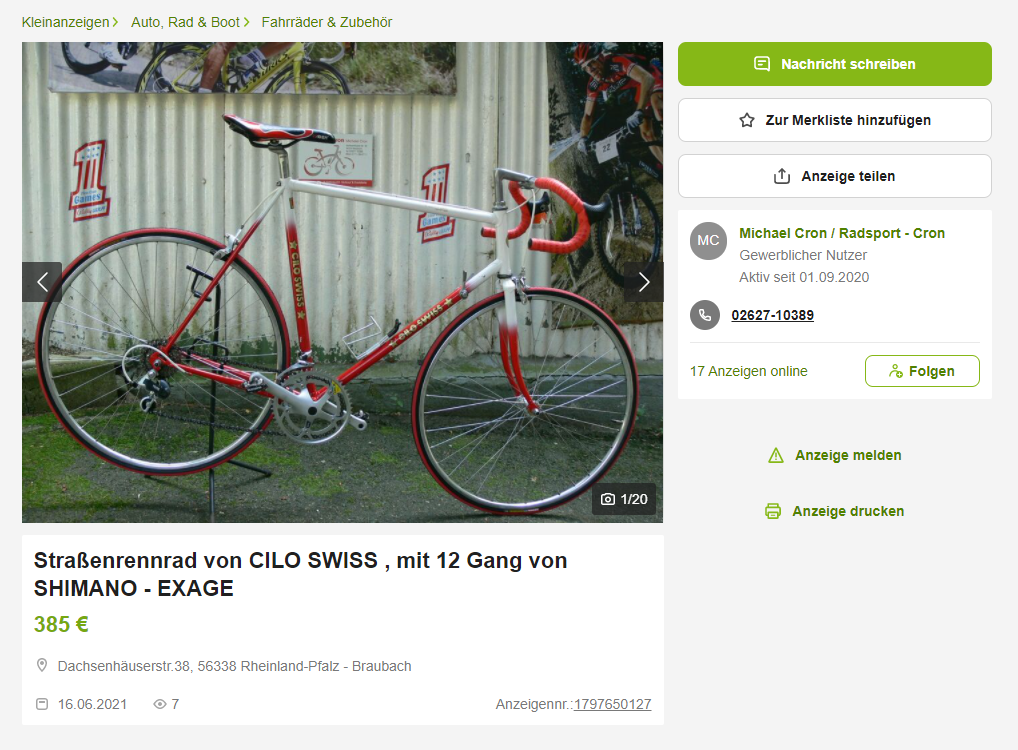Click the MC seller avatar
Viewport: 1018px width, 750px height.
click(708, 241)
